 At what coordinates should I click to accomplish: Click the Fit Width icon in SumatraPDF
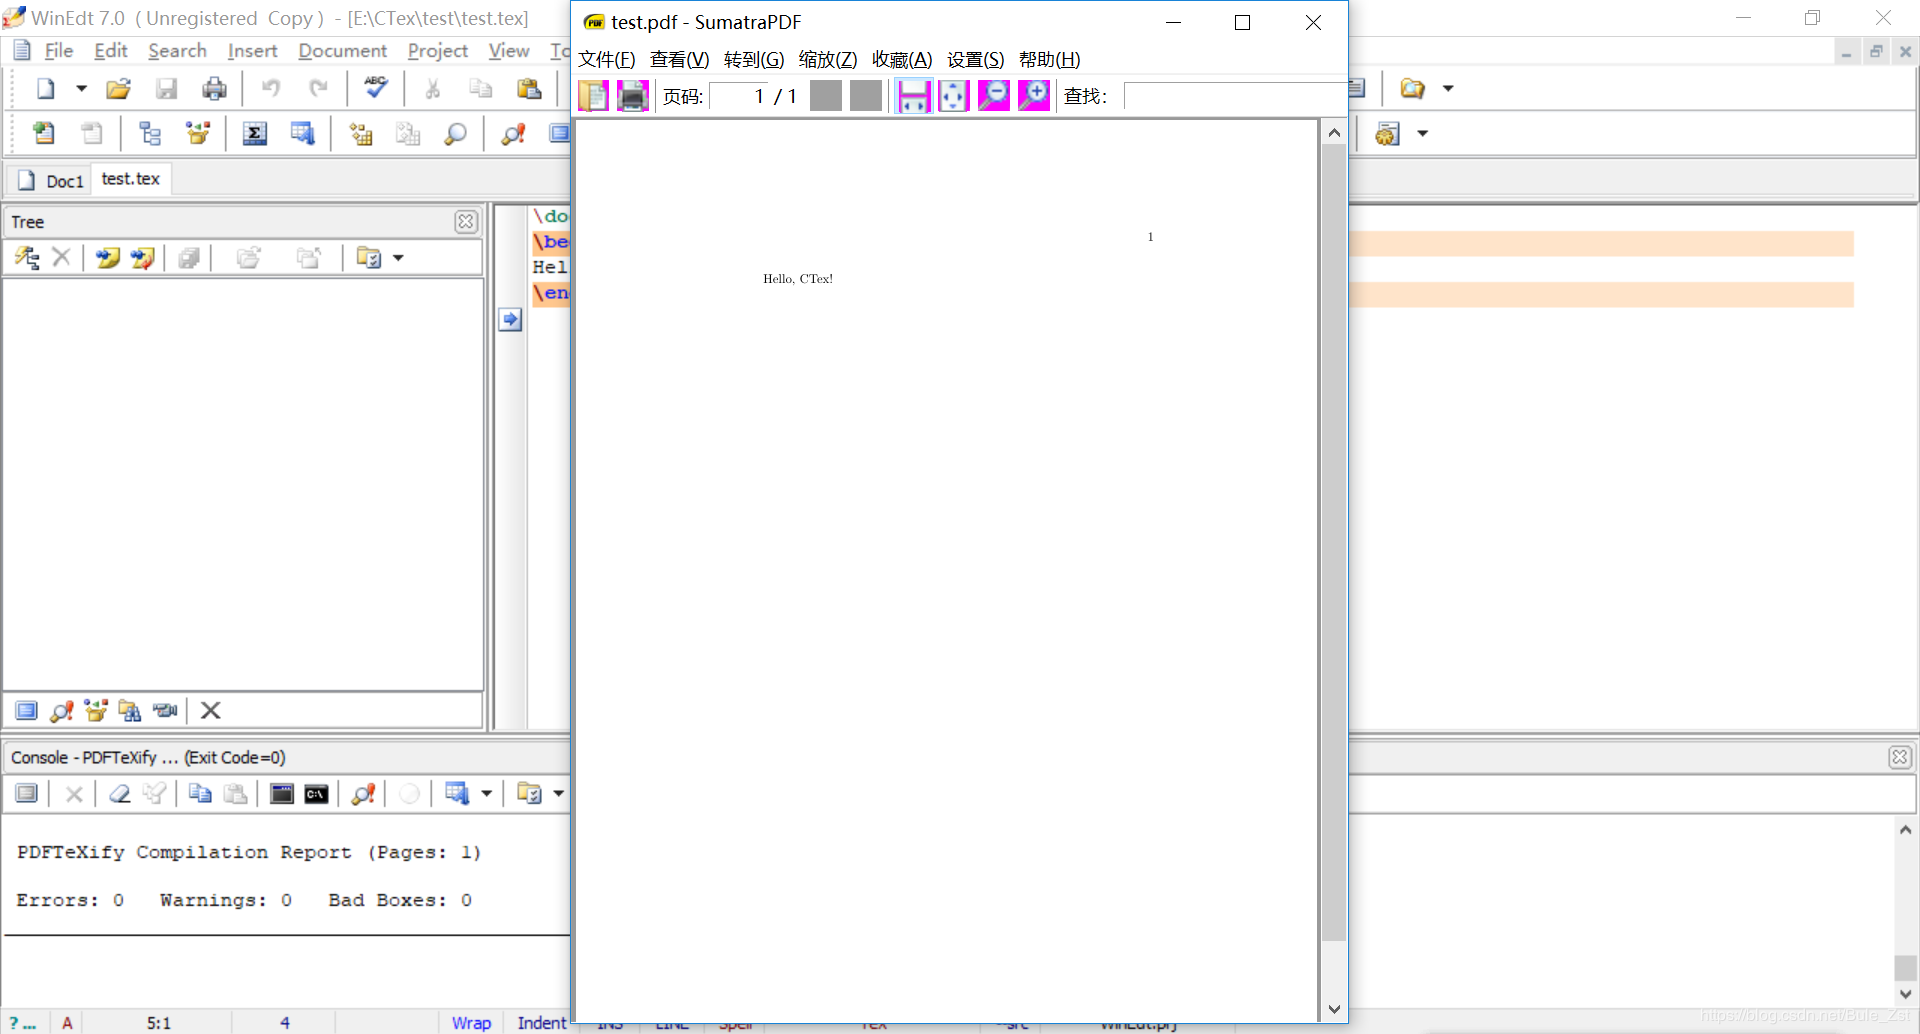pyautogui.click(x=914, y=96)
